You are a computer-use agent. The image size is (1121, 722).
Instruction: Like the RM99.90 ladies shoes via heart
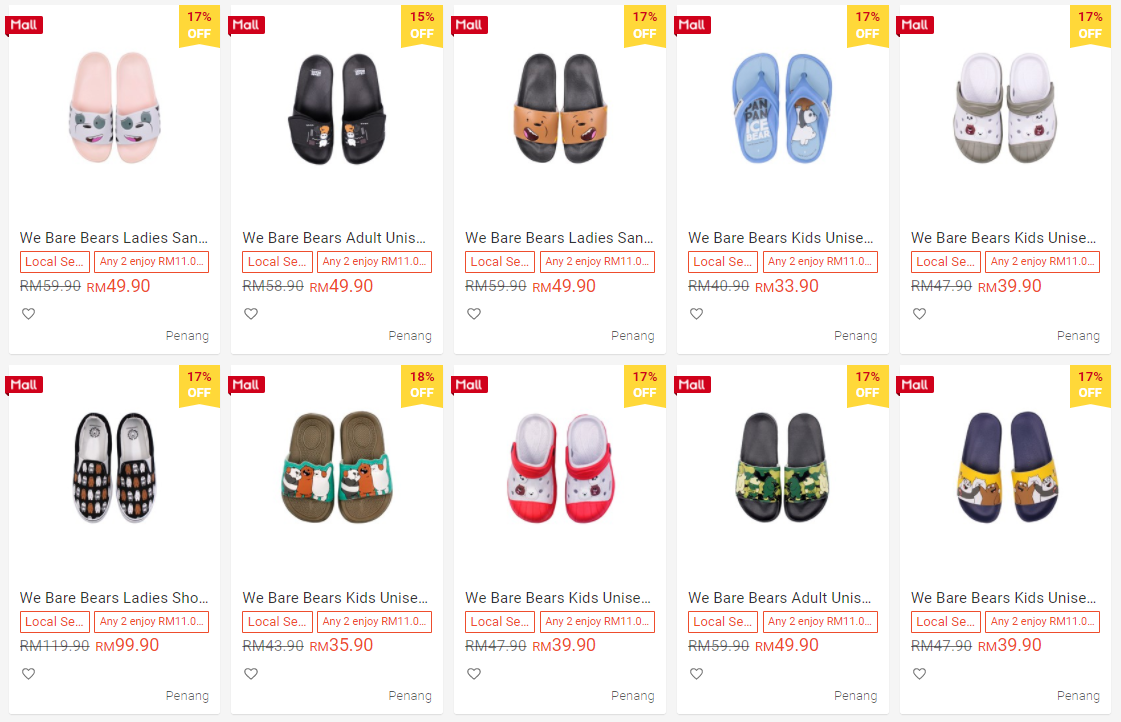click(28, 674)
